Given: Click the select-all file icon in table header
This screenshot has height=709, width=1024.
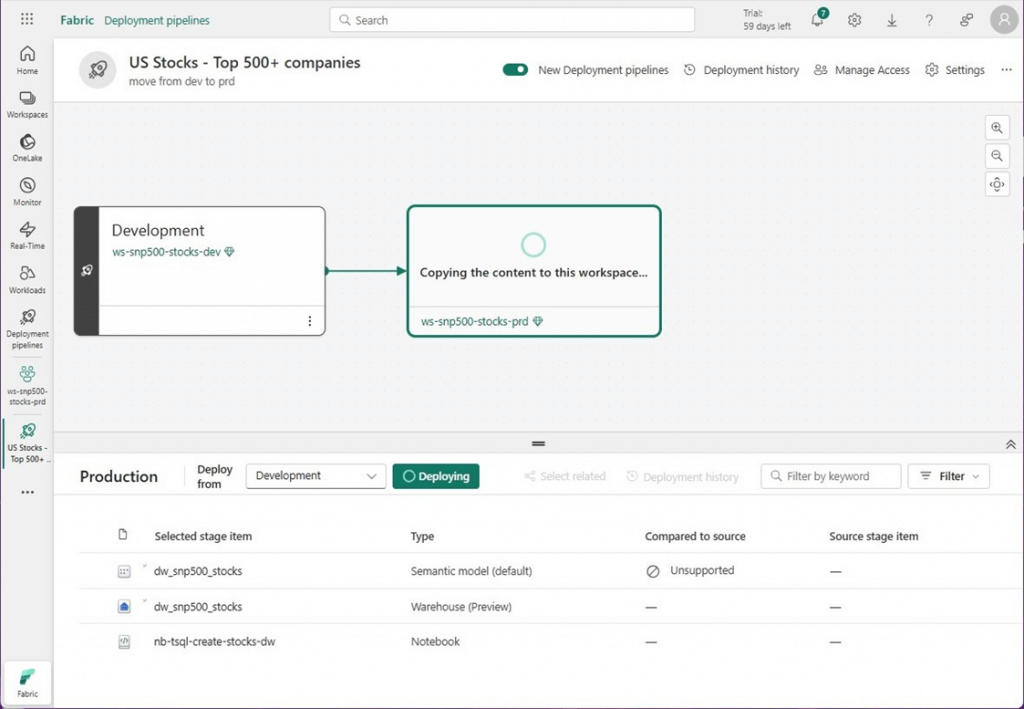Looking at the screenshot, I should (x=123, y=535).
